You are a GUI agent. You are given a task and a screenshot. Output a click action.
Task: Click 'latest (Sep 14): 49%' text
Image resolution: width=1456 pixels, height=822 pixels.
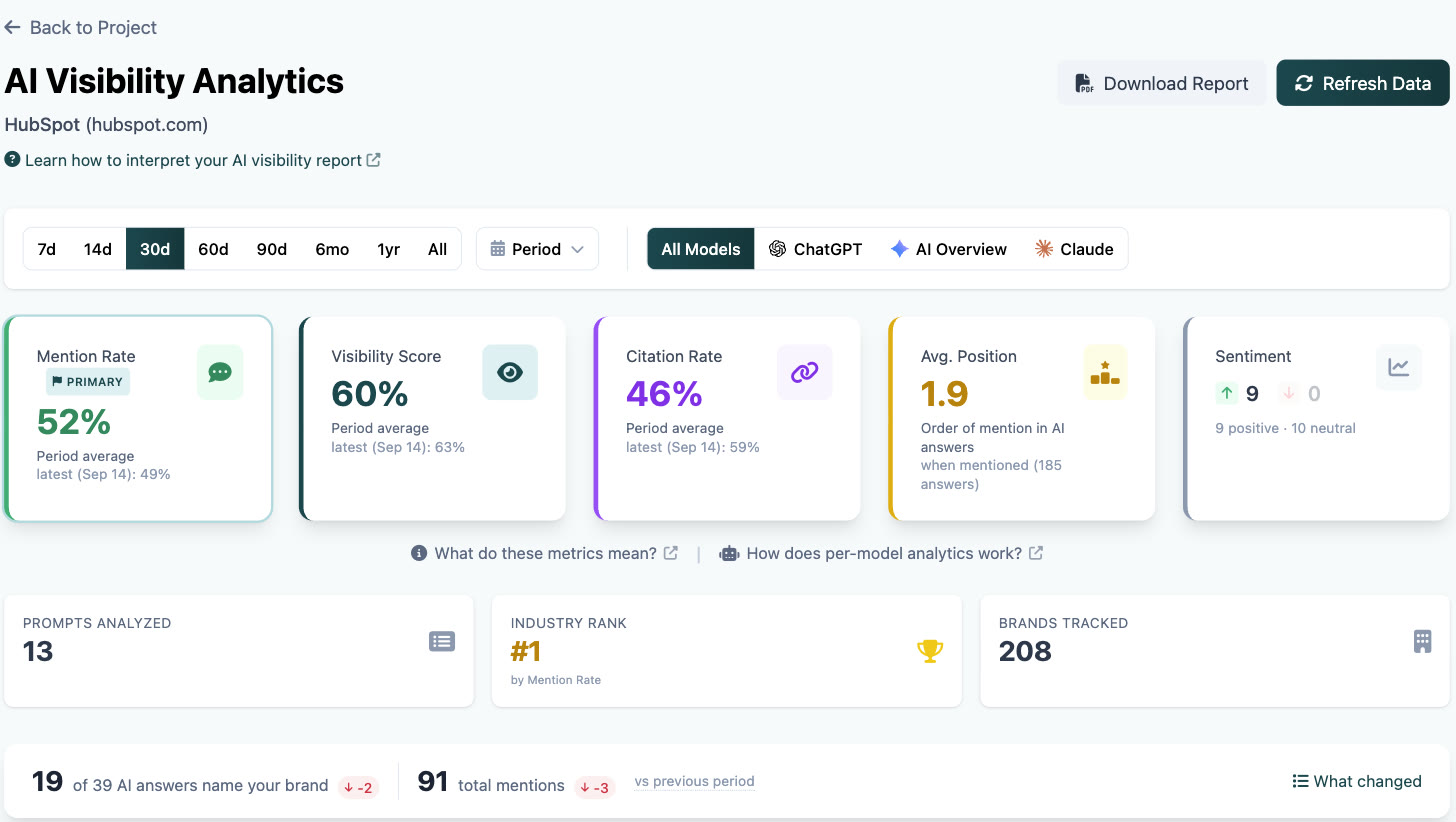click(x=104, y=474)
